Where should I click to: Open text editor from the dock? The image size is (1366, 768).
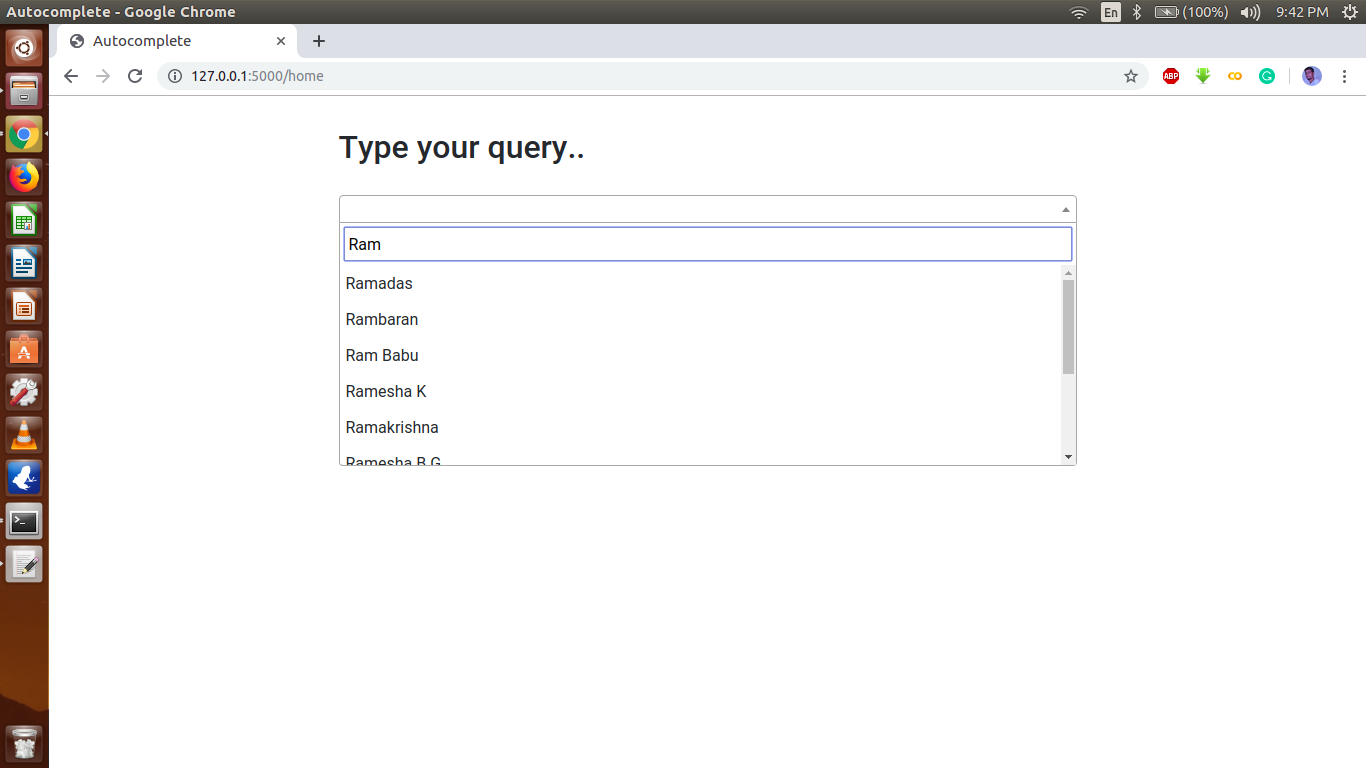[24, 564]
